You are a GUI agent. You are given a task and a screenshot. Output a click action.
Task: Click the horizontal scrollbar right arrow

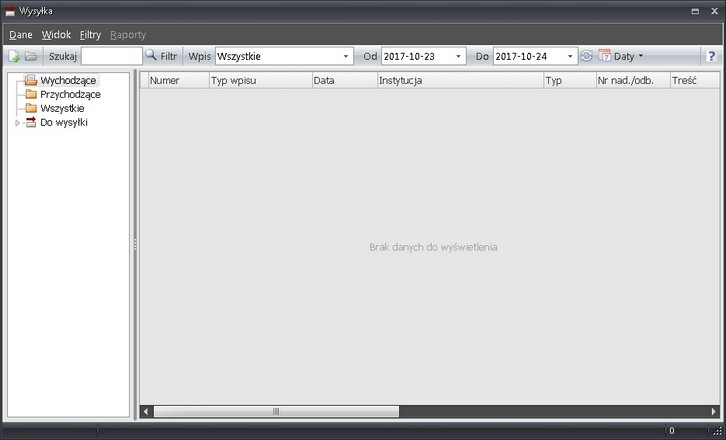click(x=713, y=411)
